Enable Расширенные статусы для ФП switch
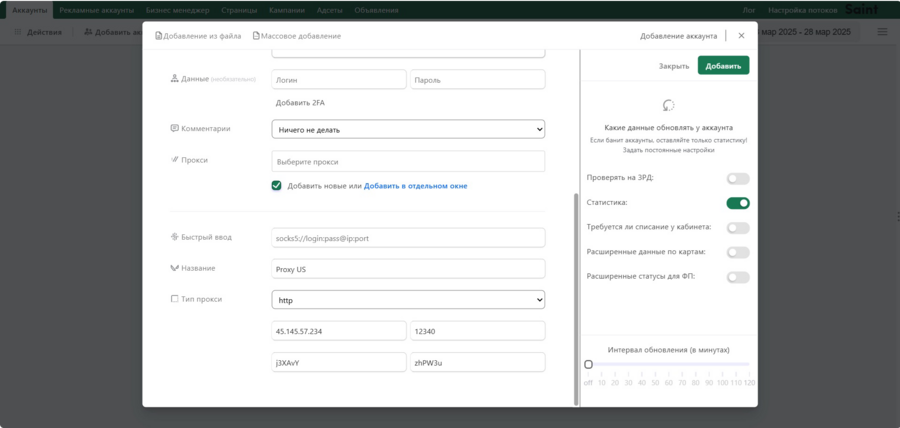 (738, 277)
